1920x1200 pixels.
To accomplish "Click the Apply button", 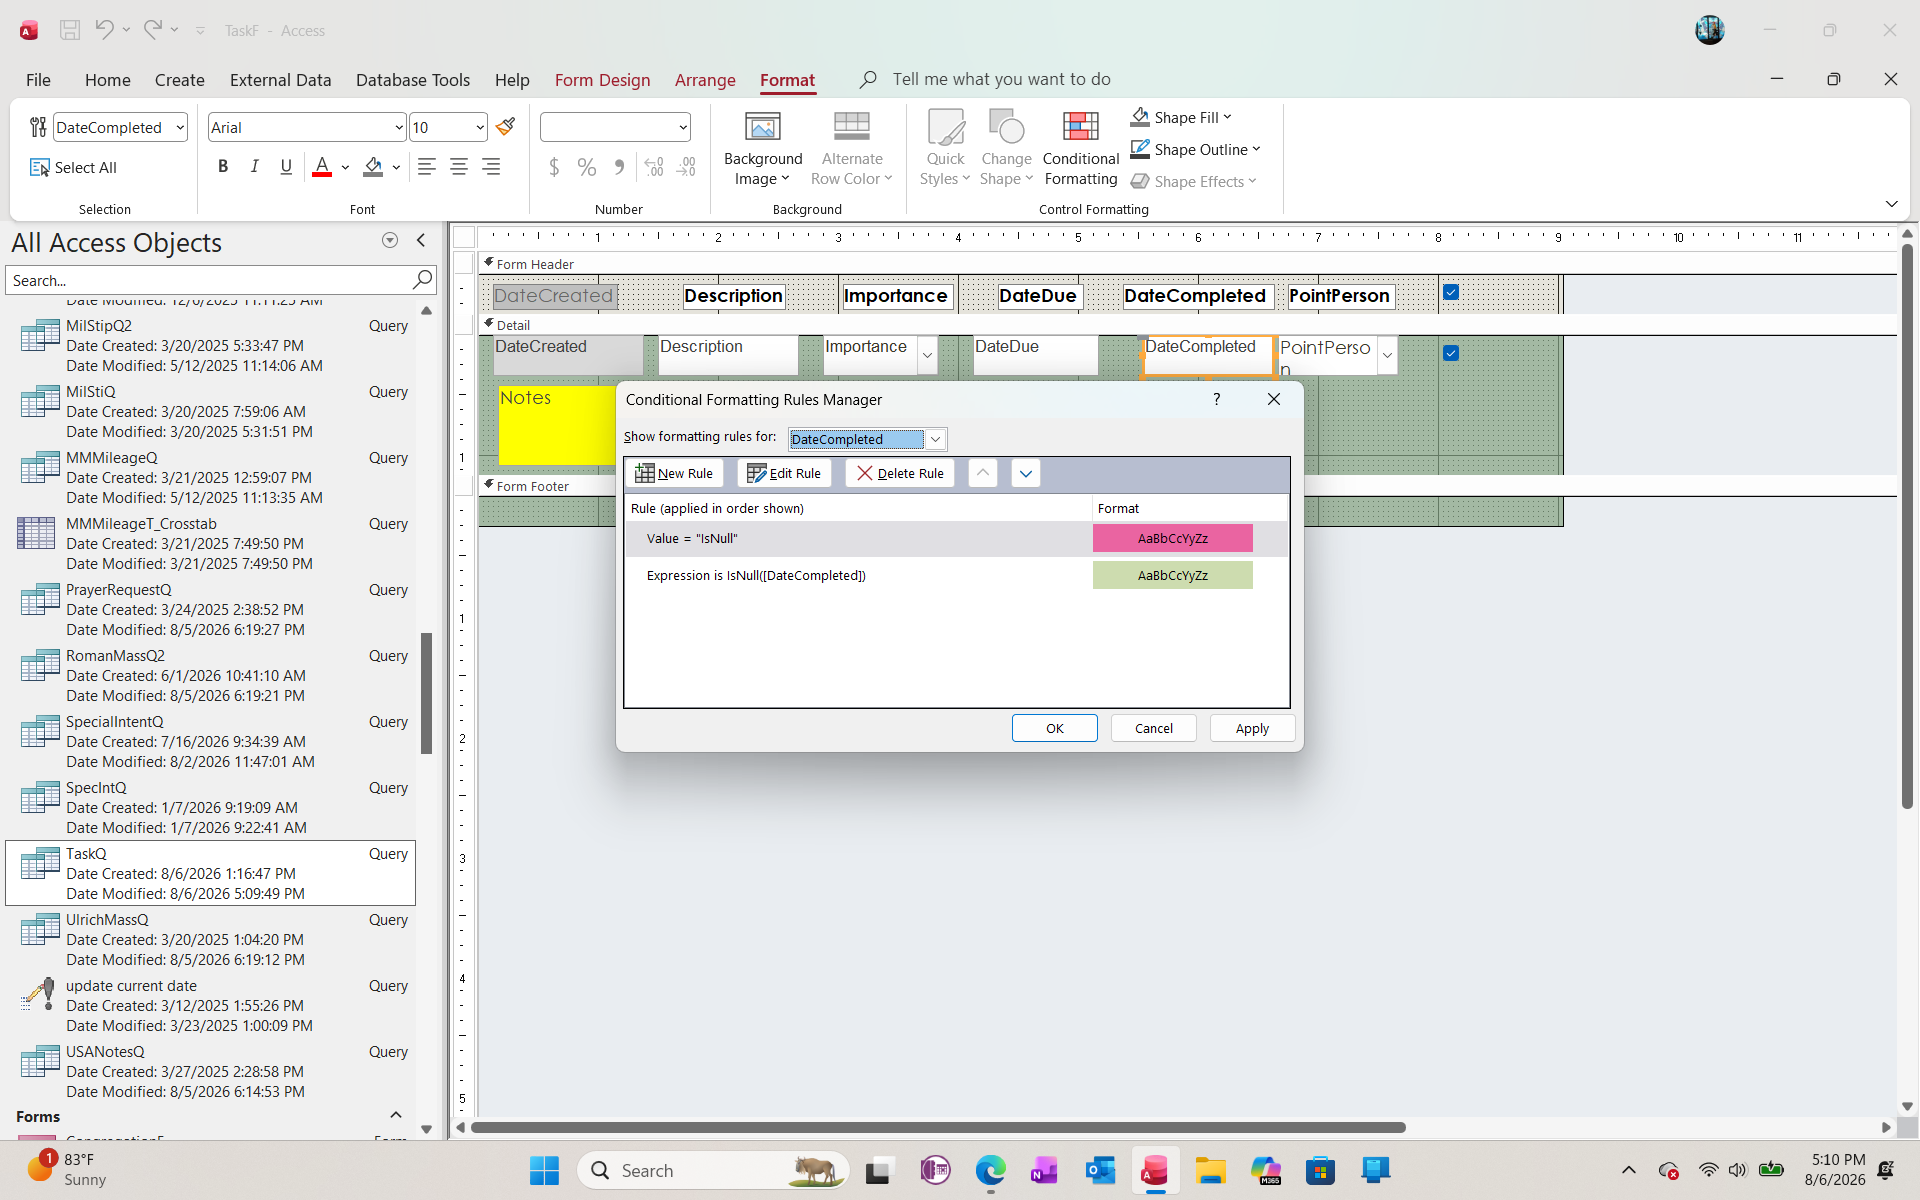I will coord(1252,728).
